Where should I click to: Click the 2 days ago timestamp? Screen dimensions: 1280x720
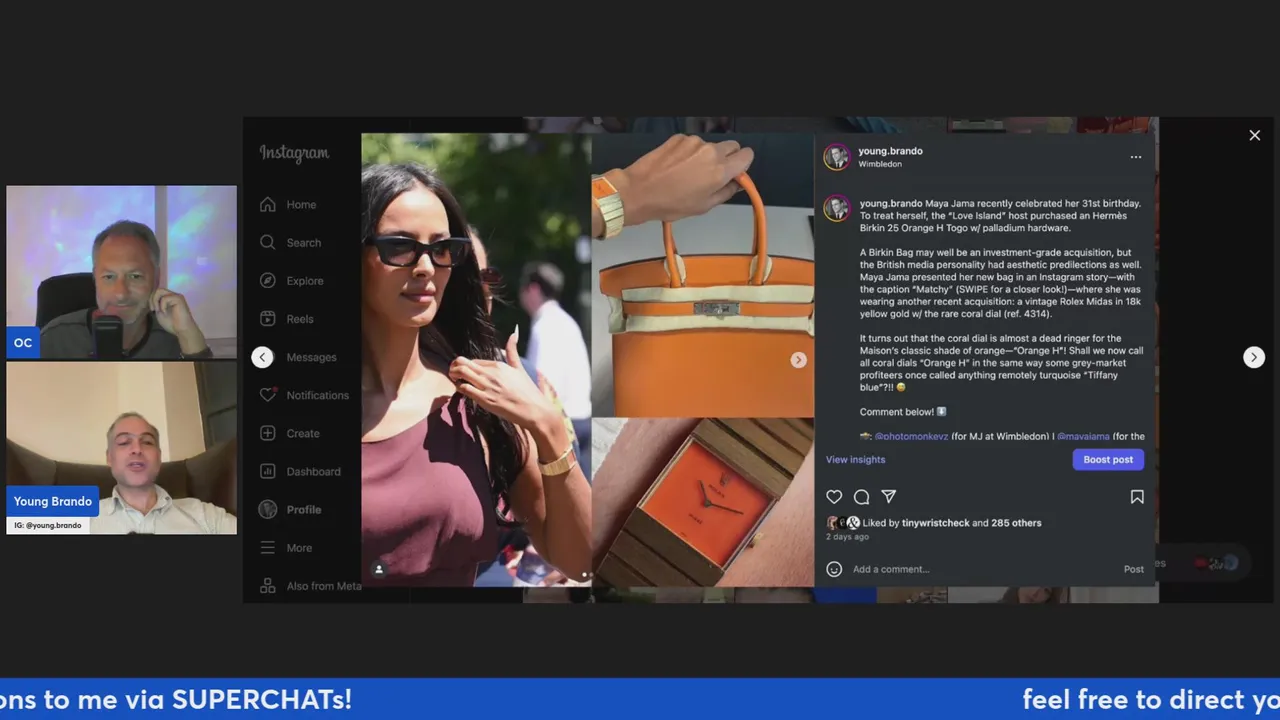[847, 537]
